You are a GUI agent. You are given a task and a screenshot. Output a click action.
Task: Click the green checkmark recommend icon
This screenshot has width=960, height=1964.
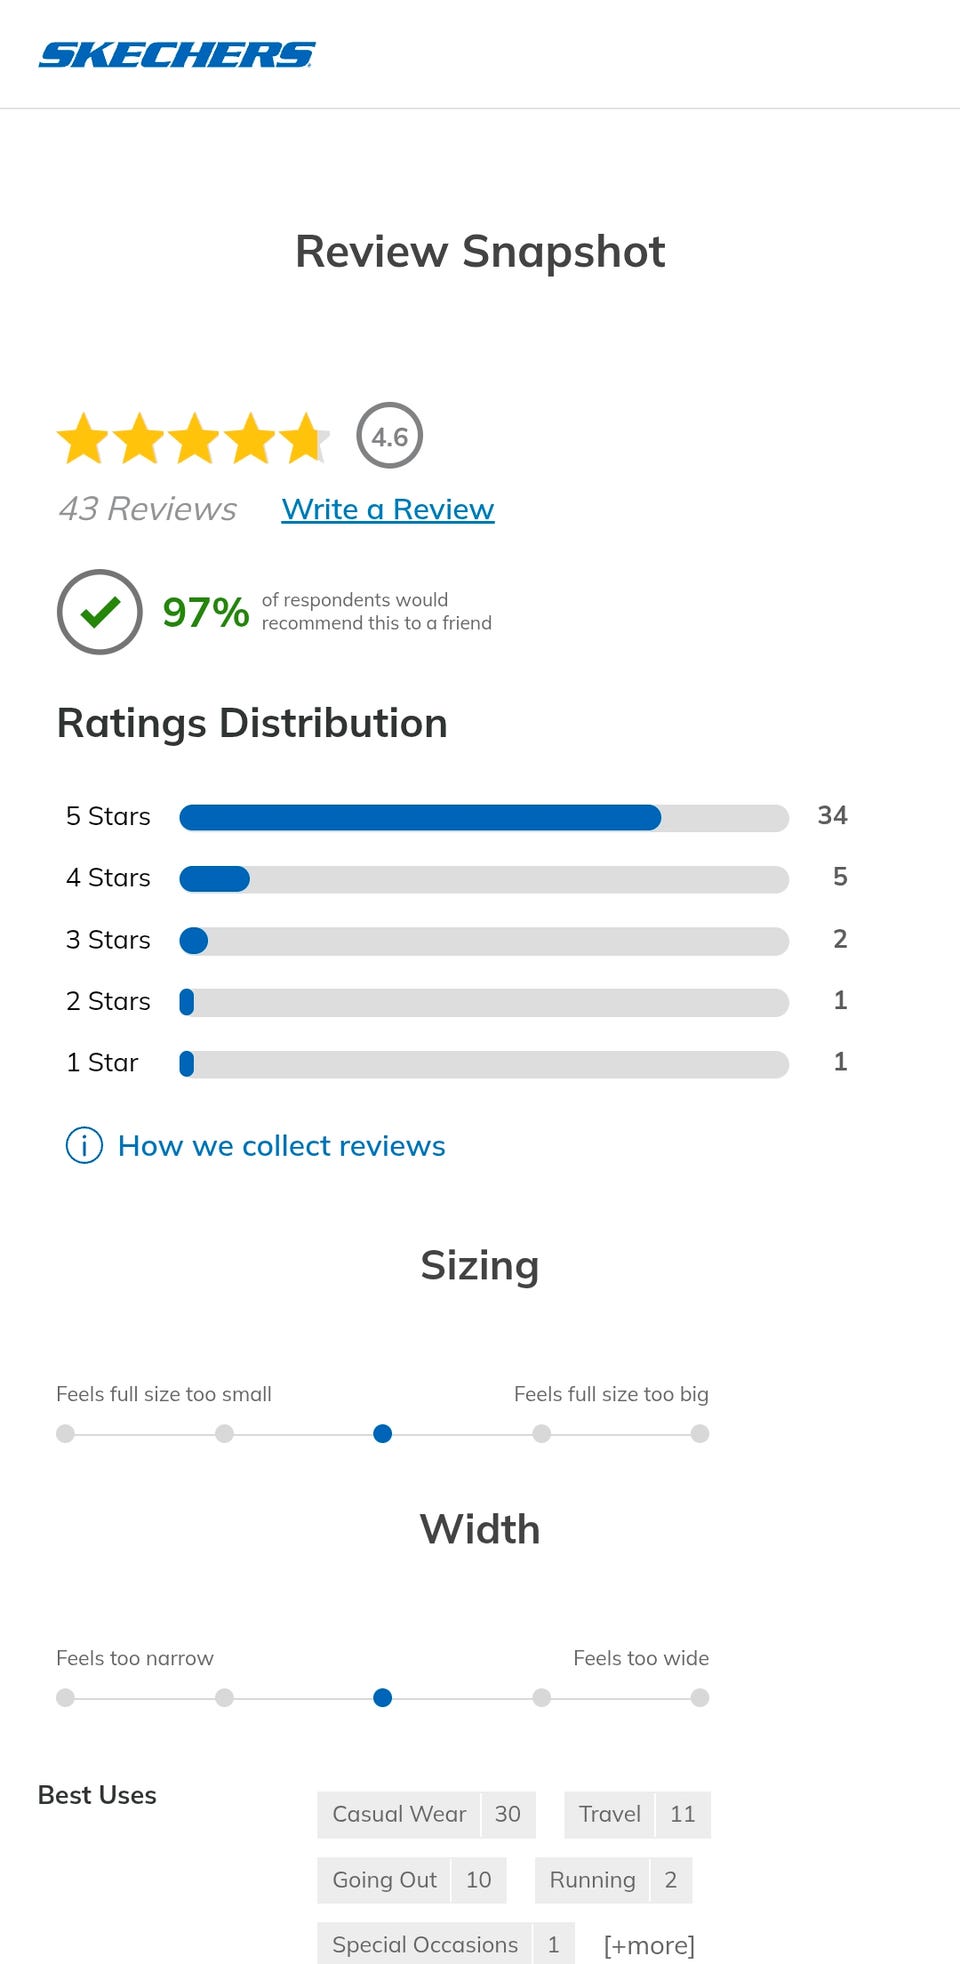[100, 612]
